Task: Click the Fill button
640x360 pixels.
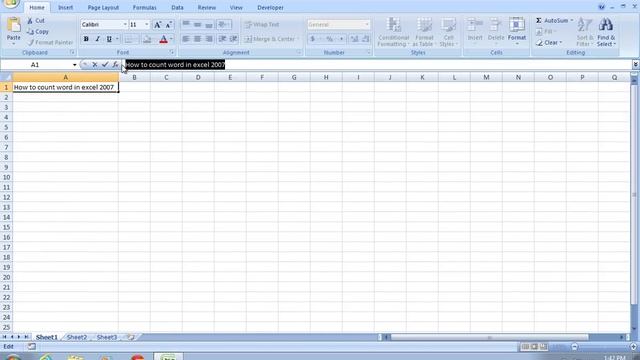Action: (x=545, y=31)
